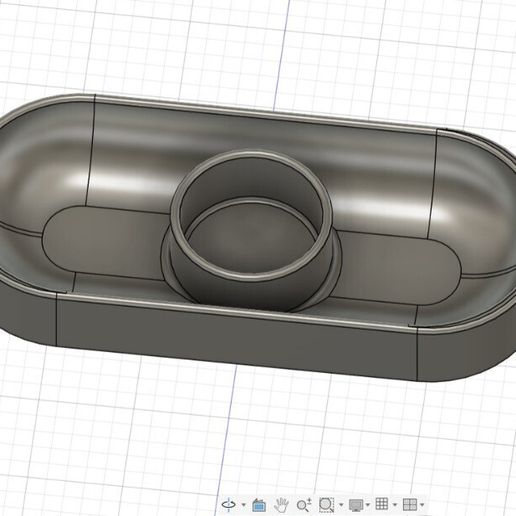The image size is (516, 516).
Task: Expand the Display Settings dropdown arrow
Action: [368, 505]
